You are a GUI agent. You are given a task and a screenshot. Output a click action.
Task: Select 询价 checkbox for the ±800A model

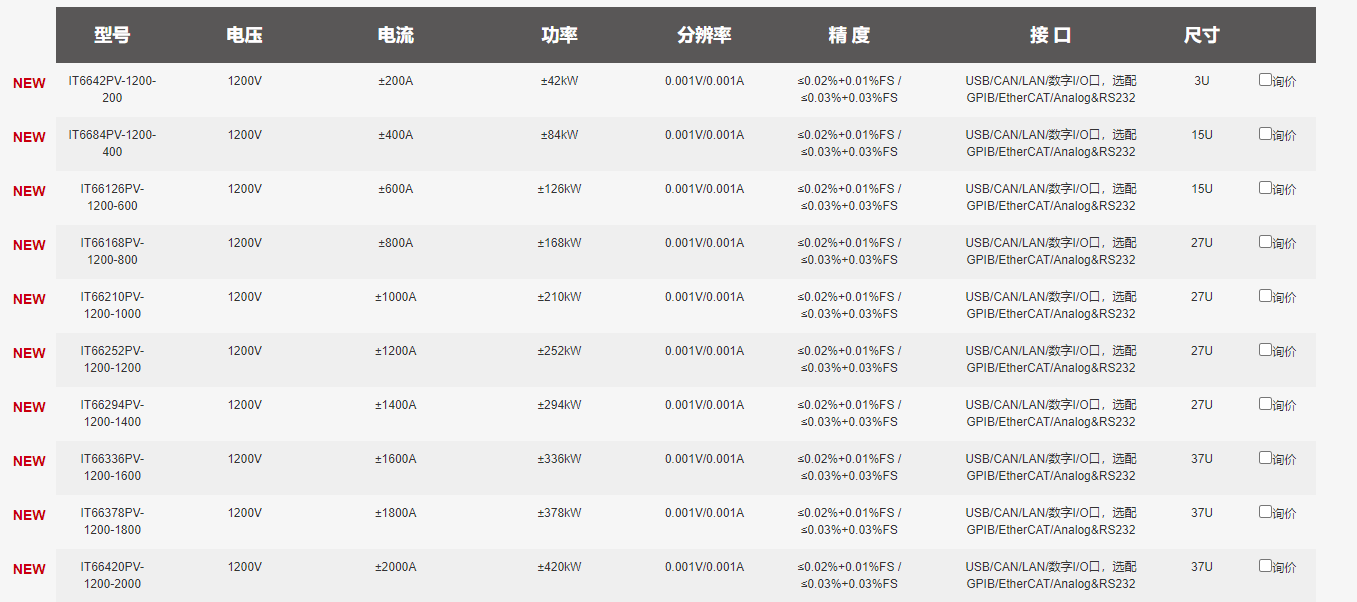pyautogui.click(x=1265, y=242)
